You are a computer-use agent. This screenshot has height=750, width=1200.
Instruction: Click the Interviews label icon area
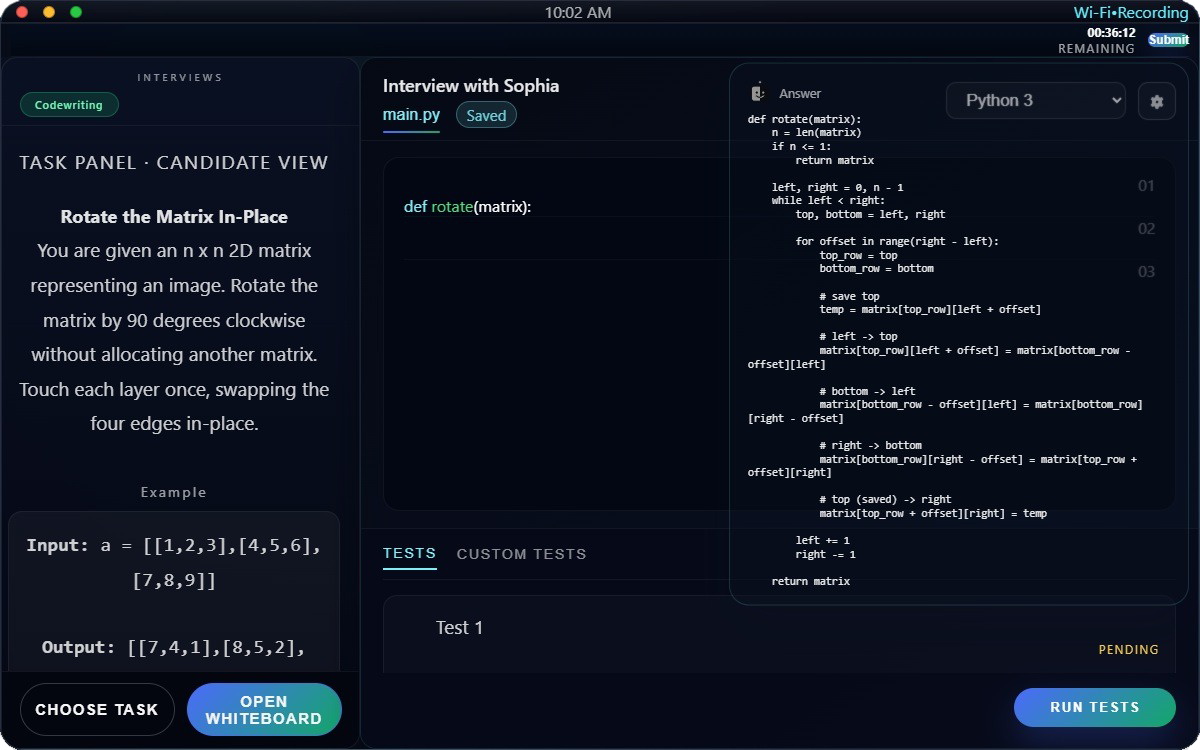coord(178,77)
